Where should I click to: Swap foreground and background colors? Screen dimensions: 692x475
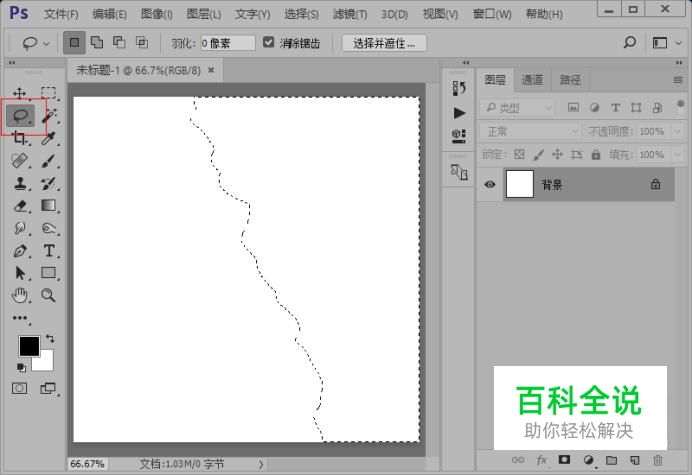click(x=50, y=339)
